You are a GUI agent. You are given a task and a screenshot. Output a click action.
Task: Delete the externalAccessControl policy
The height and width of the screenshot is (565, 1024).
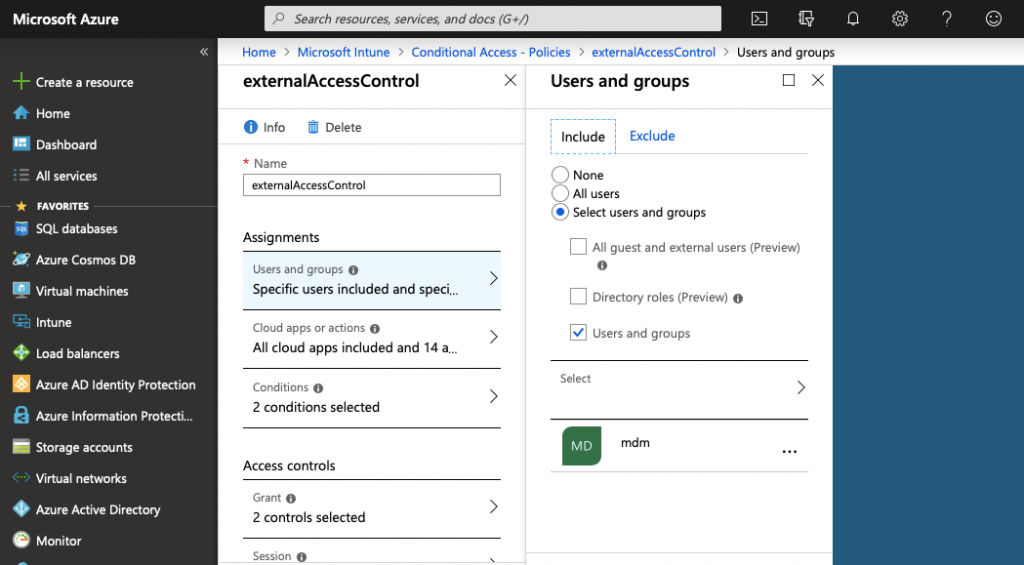[x=334, y=127]
